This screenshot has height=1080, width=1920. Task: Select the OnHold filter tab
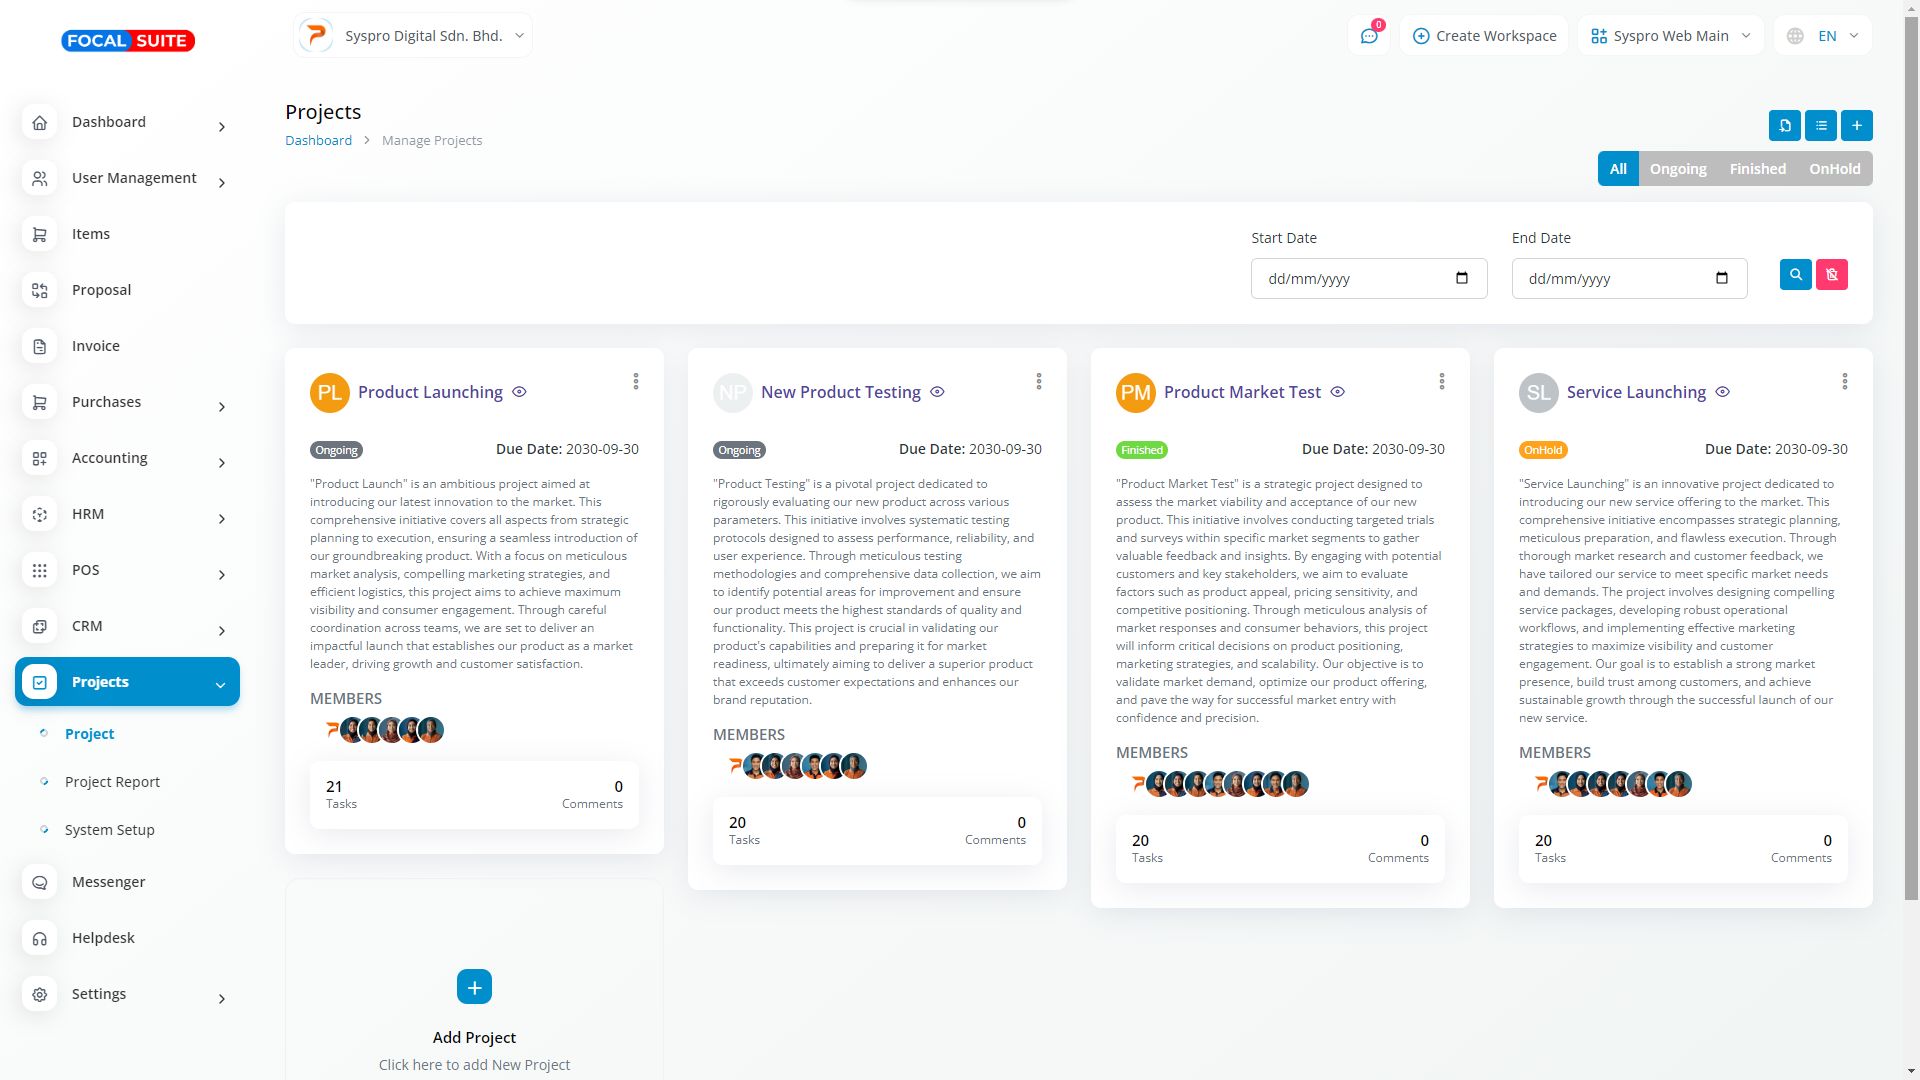tap(1834, 169)
